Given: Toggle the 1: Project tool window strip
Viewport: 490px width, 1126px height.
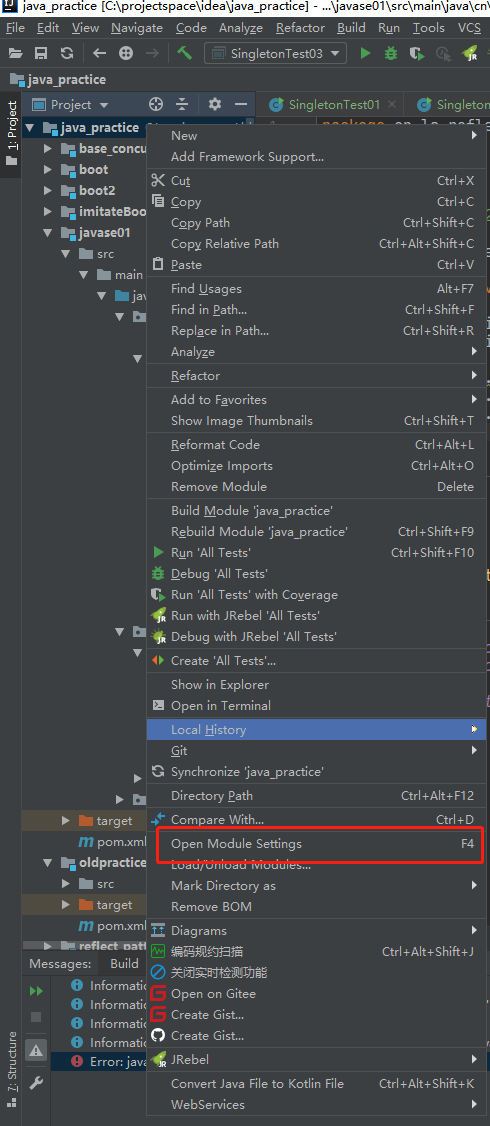Looking at the screenshot, I should (11, 133).
